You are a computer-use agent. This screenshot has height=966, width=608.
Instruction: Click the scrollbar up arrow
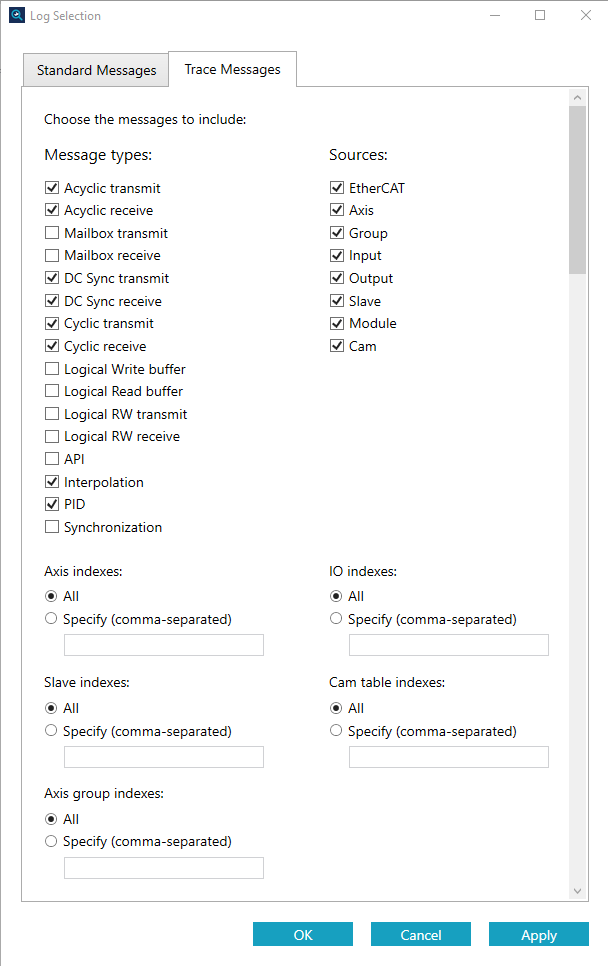[577, 97]
